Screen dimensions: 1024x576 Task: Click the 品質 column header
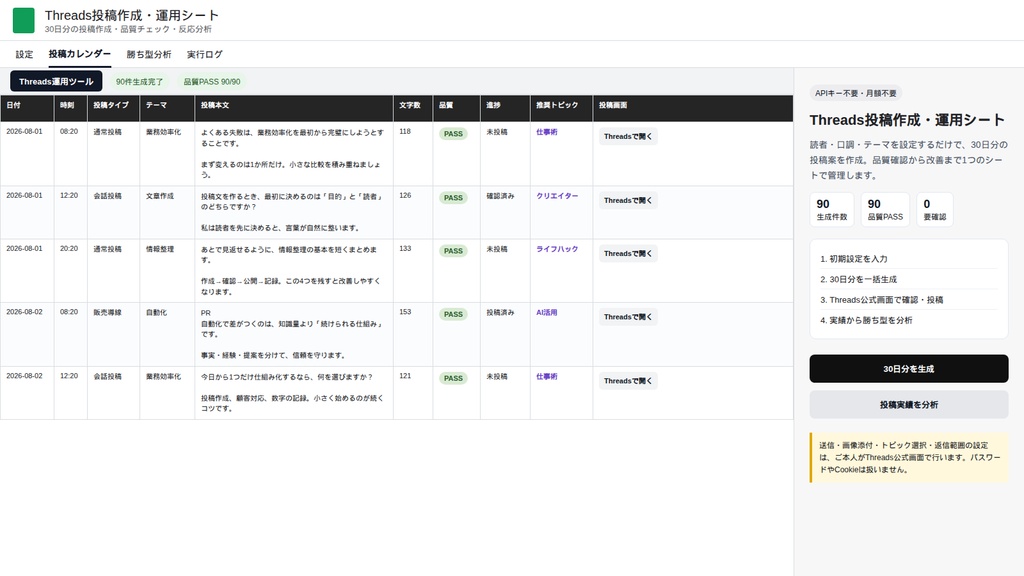(456, 108)
